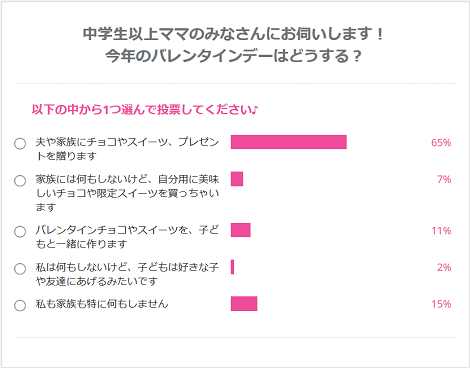This screenshot has width=470, height=368.
Task: Click the バレンタインチョコやスイーツを option text
Action: tap(127, 237)
